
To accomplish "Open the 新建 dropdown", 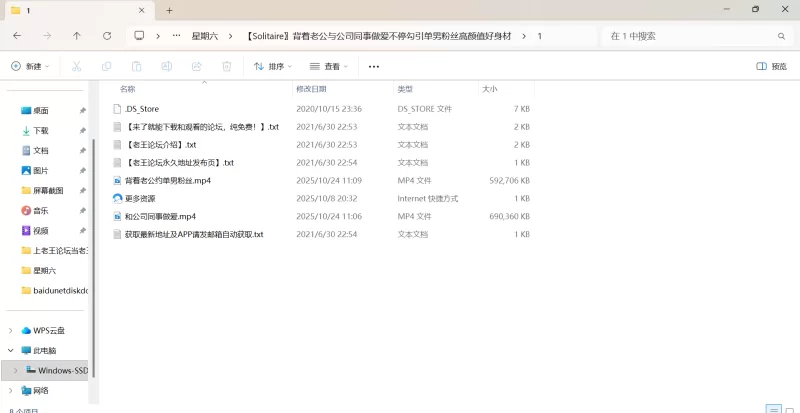I will coord(30,66).
